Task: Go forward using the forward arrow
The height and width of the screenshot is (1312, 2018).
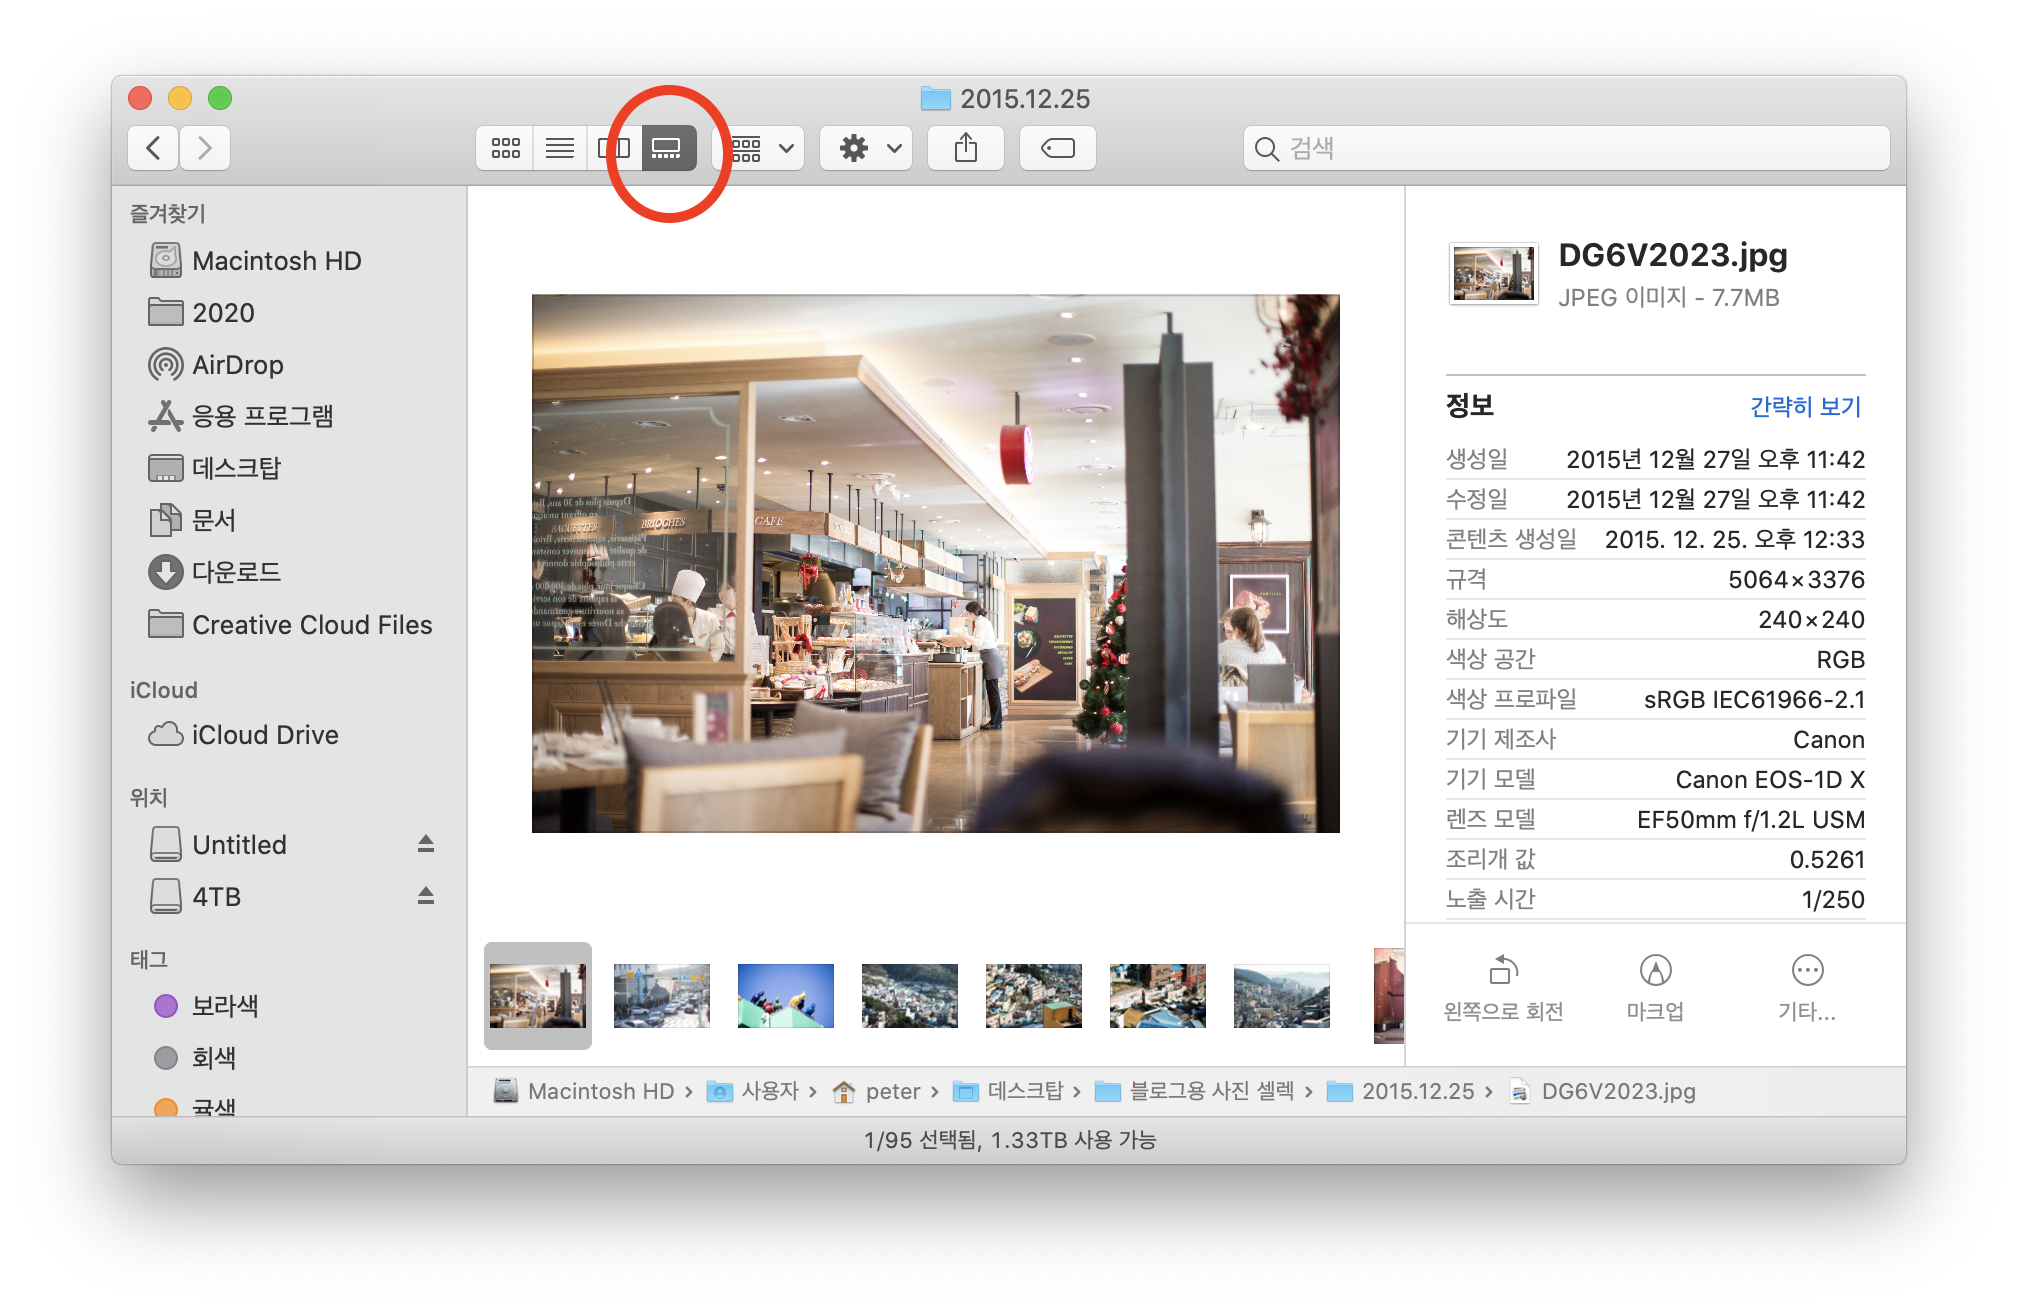Action: coord(205,149)
